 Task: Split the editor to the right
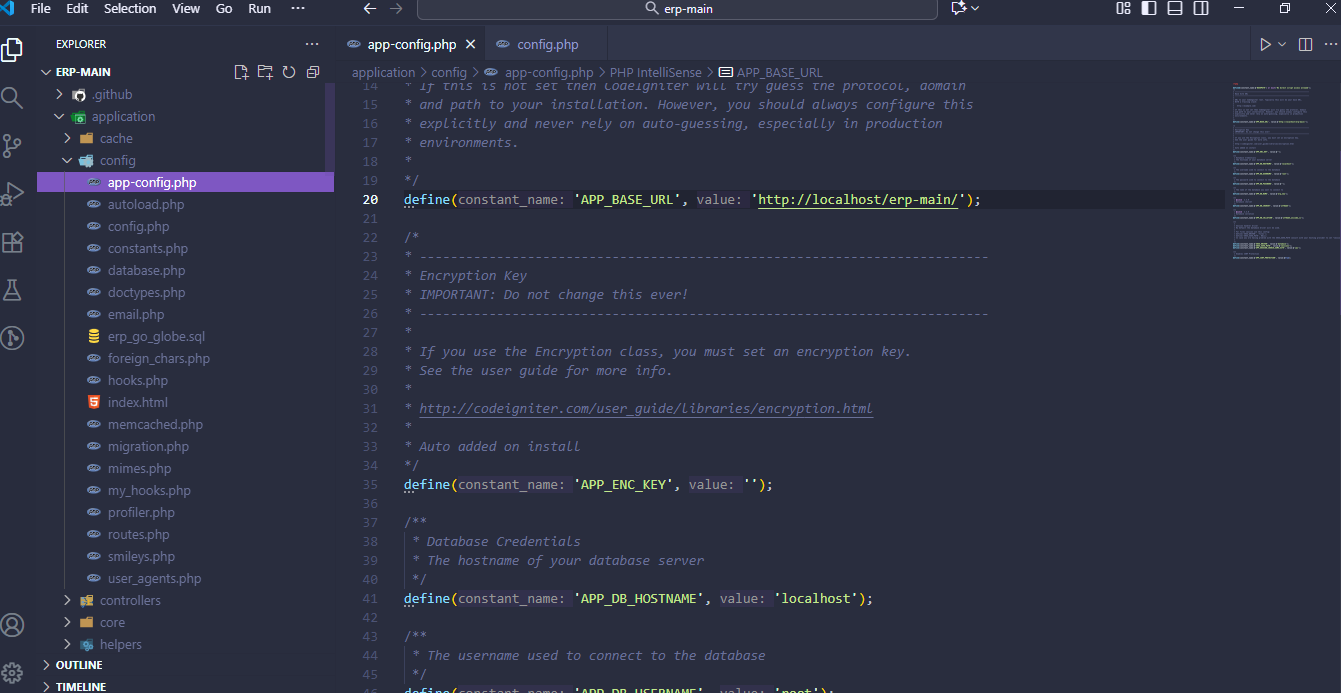tap(1305, 44)
